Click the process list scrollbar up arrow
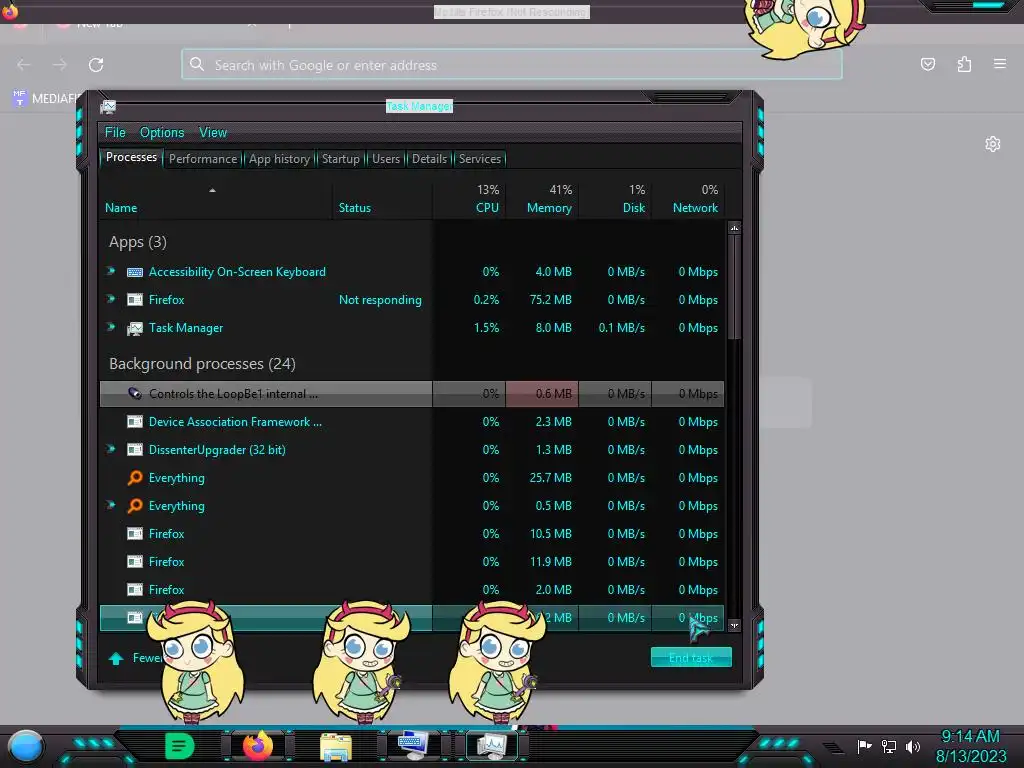 (x=734, y=228)
